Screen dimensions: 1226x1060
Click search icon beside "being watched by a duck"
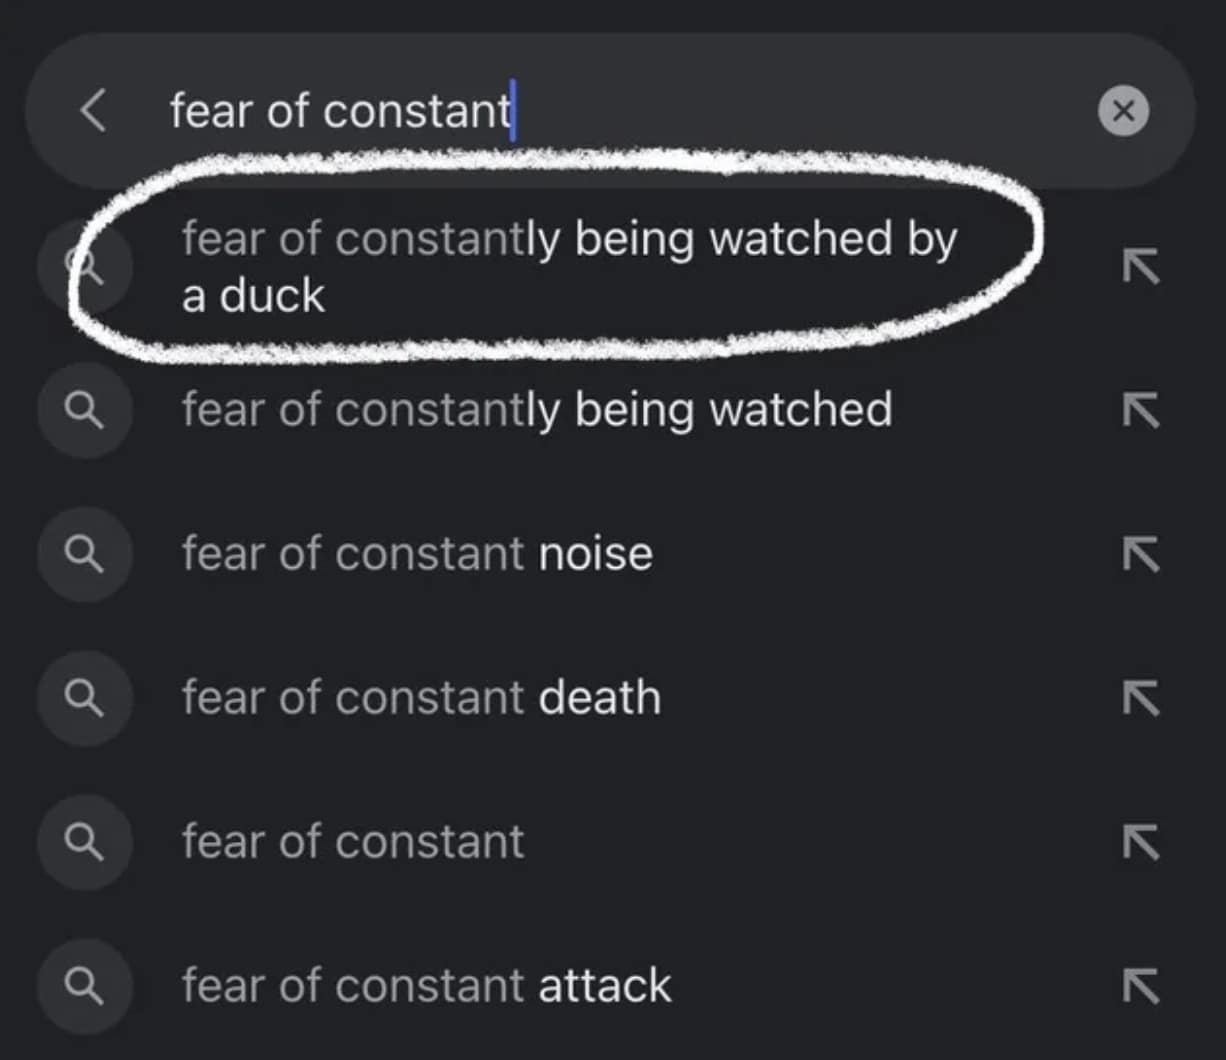click(x=84, y=266)
